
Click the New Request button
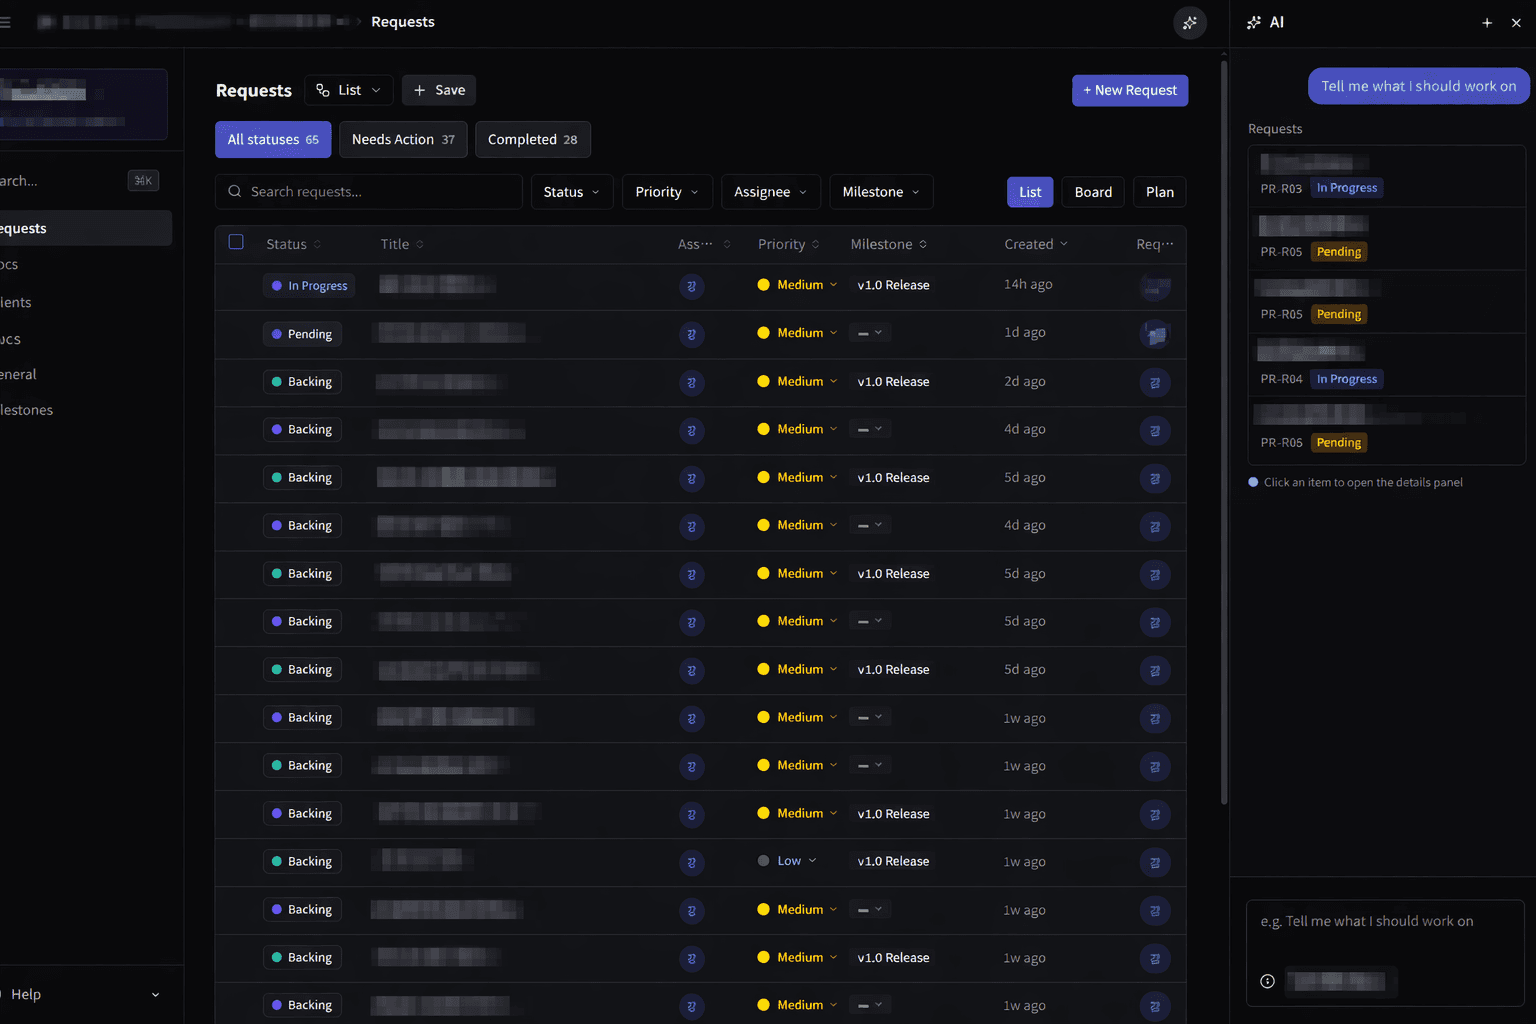pyautogui.click(x=1129, y=90)
